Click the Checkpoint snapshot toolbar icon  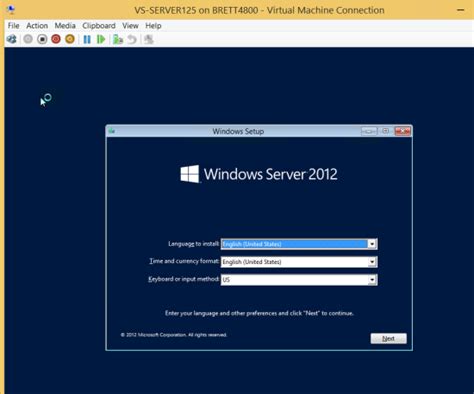pos(118,39)
